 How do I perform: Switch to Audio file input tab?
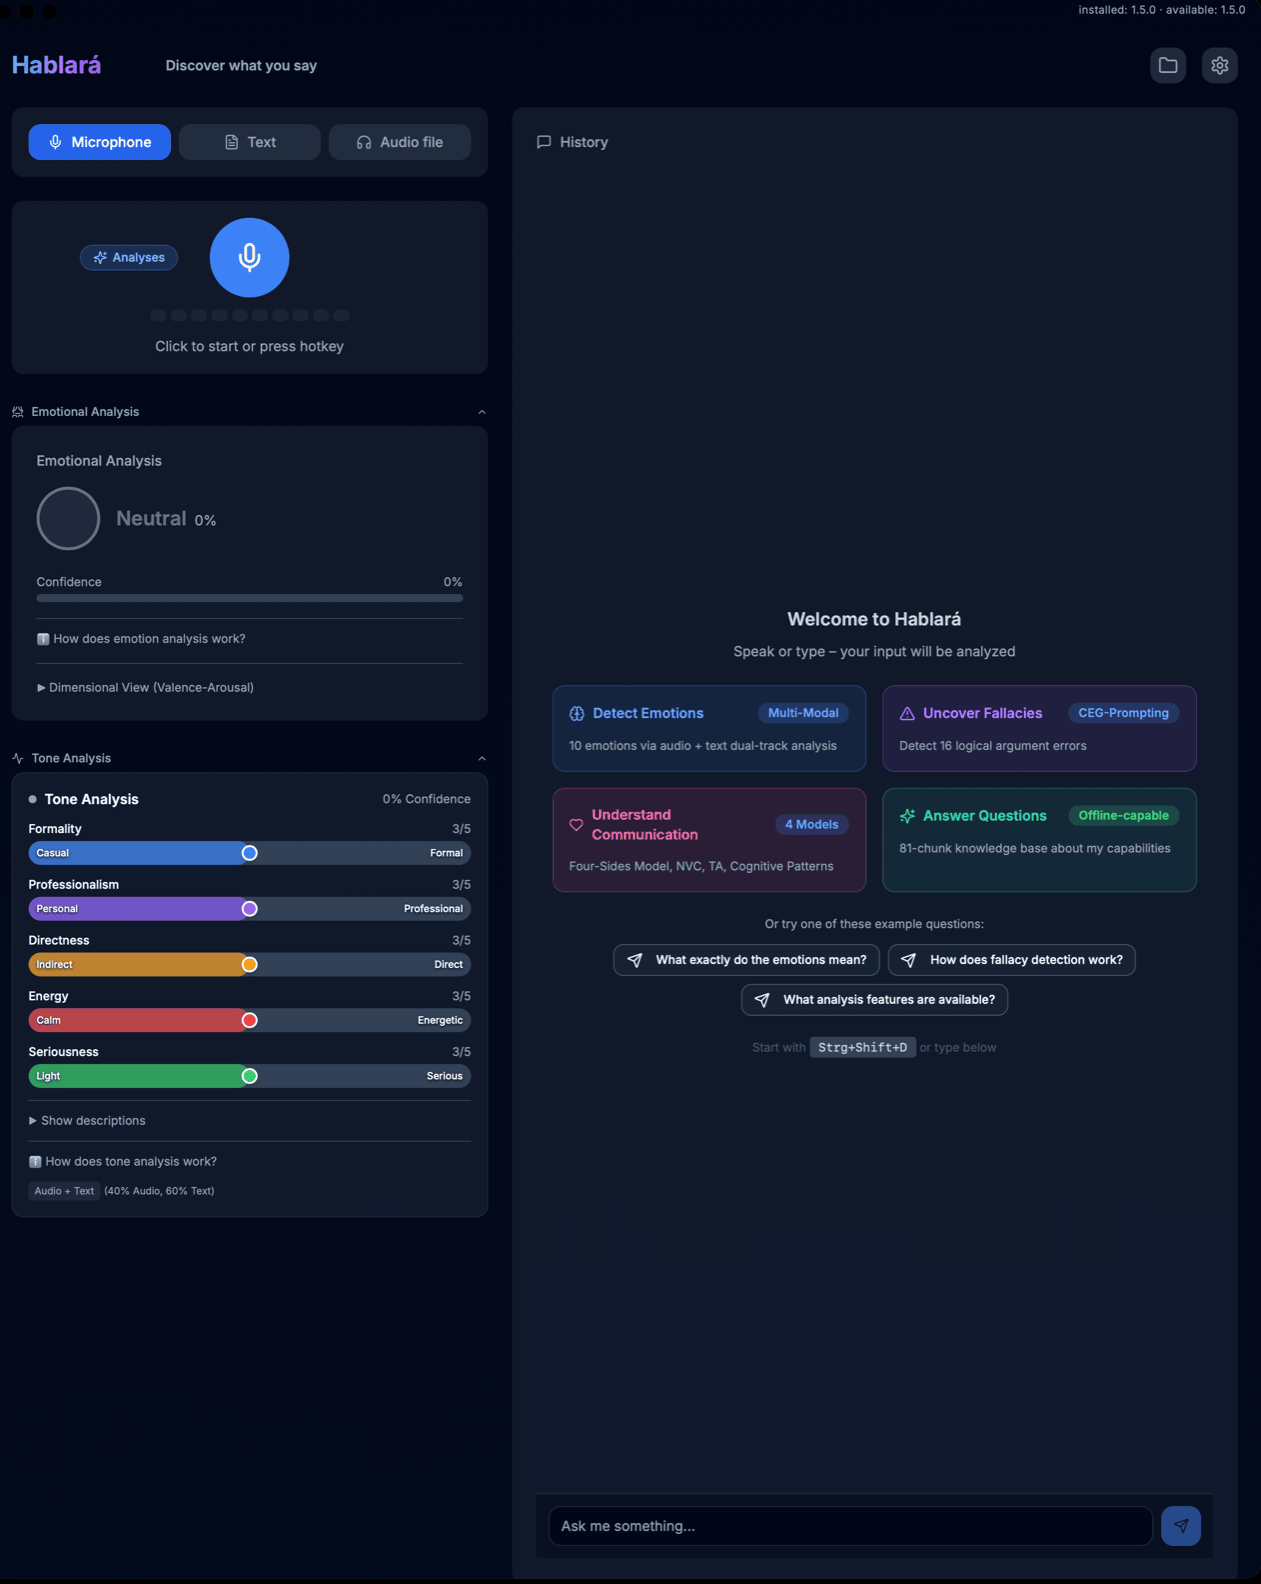pyautogui.click(x=400, y=142)
